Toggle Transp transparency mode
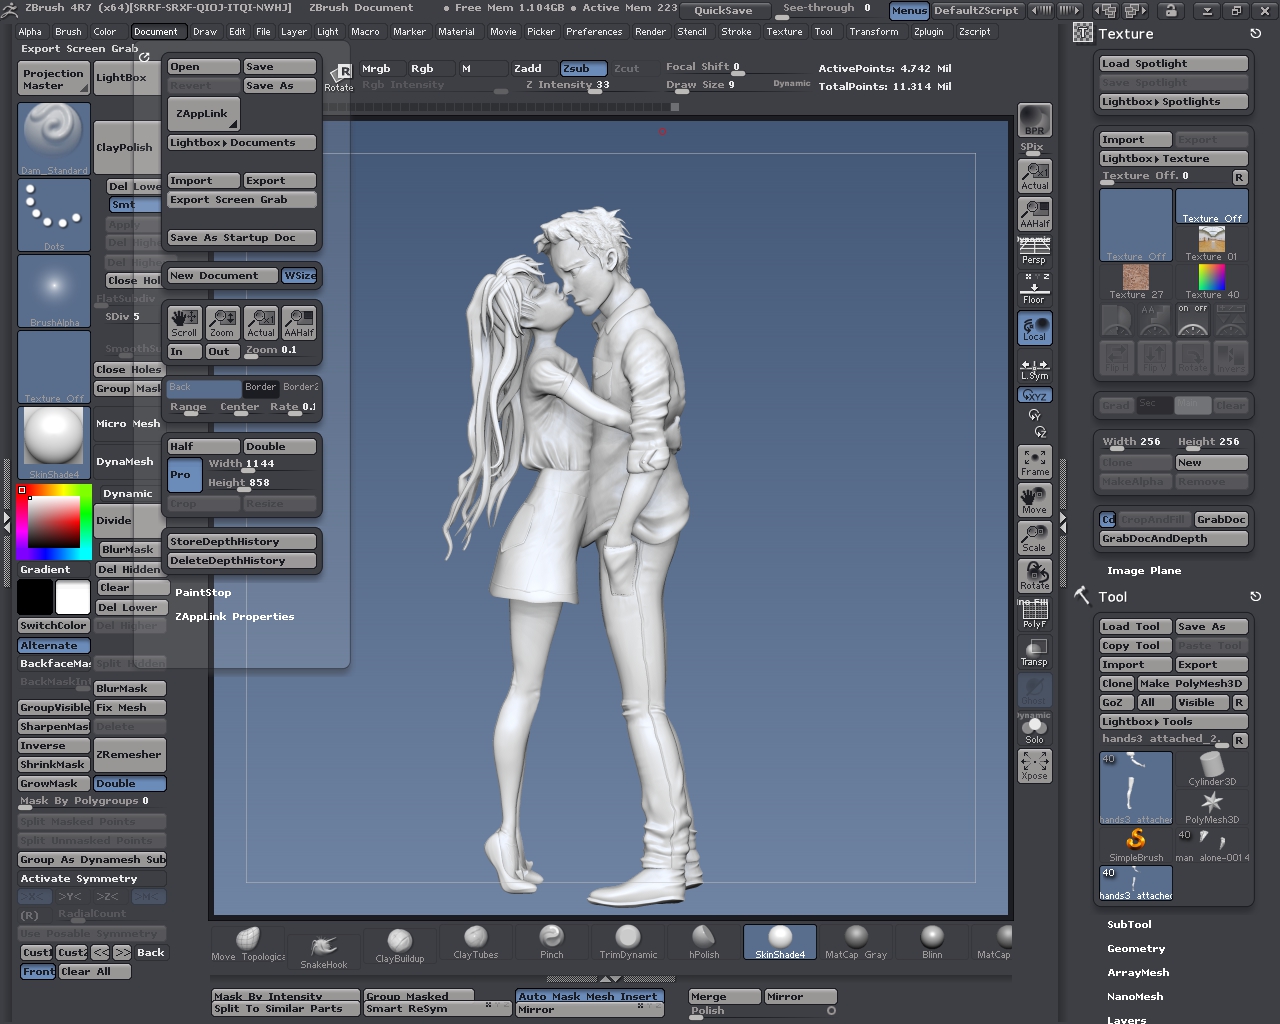The height and width of the screenshot is (1024, 1280). tap(1034, 652)
